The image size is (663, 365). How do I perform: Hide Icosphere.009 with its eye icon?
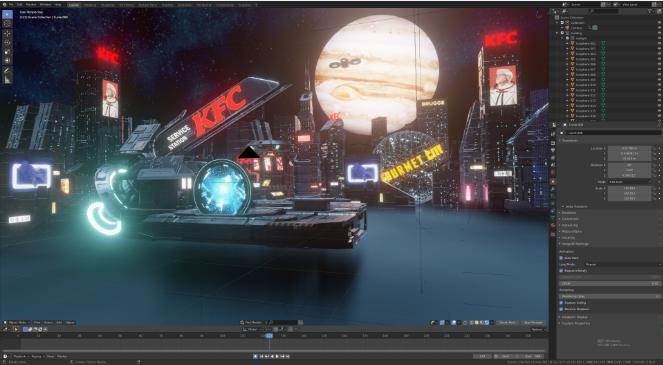coord(659,80)
